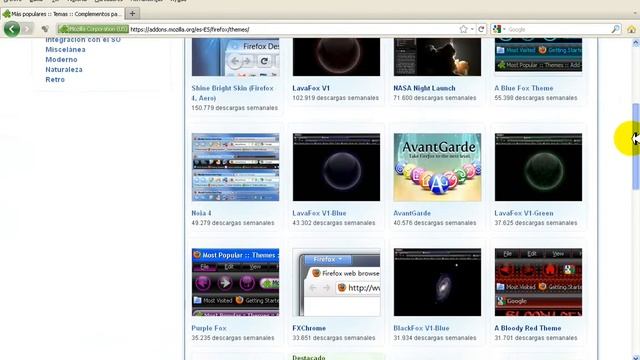Click the NASA Night Launch thumbnail
The height and width of the screenshot is (360, 640).
(x=437, y=57)
